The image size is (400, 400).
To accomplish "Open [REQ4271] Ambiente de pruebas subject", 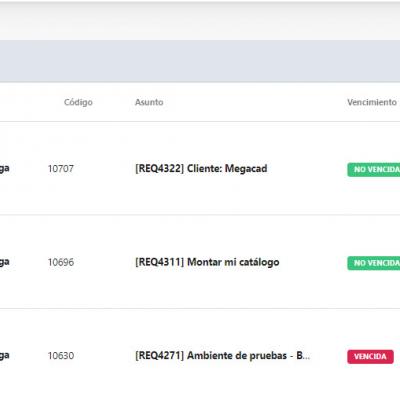I will (222, 356).
